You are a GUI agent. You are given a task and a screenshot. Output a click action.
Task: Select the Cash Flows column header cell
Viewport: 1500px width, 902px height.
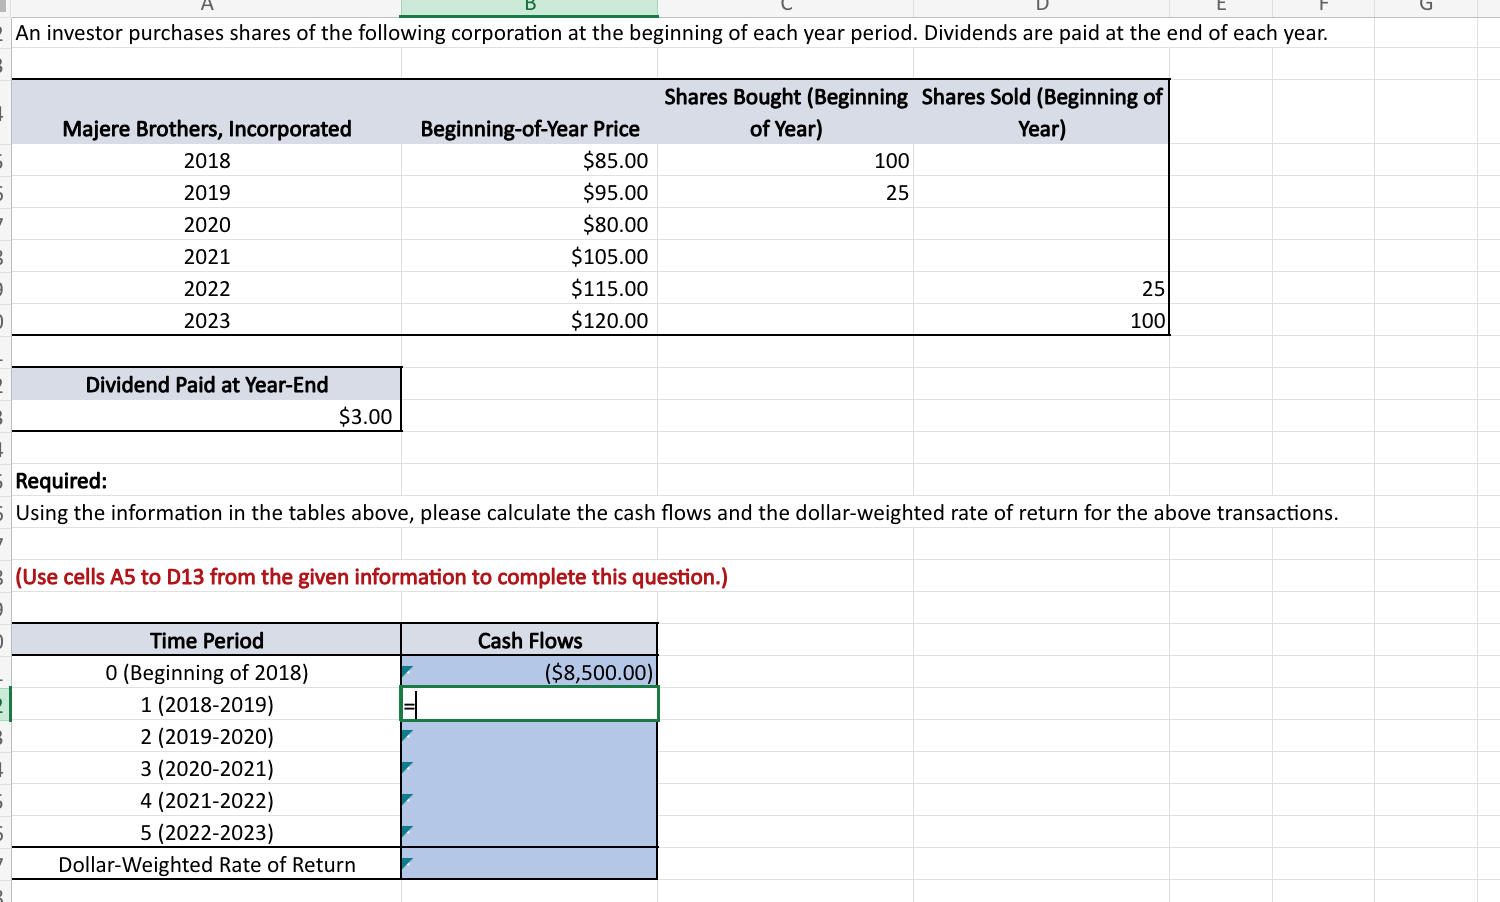(x=530, y=640)
